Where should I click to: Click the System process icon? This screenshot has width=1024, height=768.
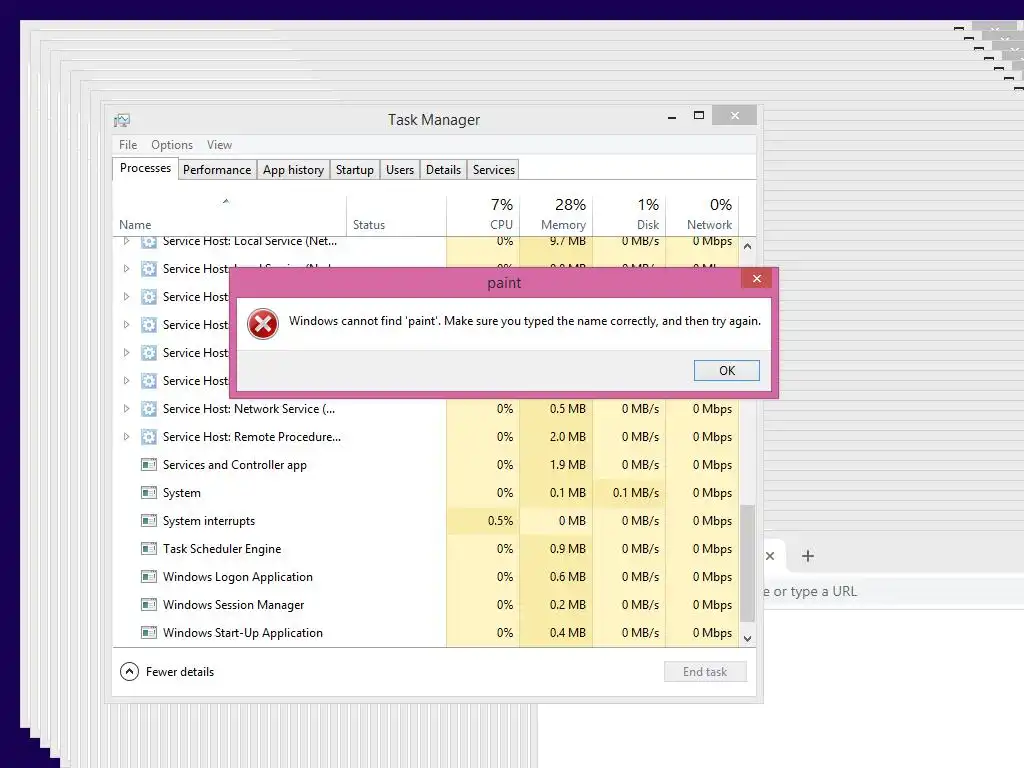[x=149, y=493]
